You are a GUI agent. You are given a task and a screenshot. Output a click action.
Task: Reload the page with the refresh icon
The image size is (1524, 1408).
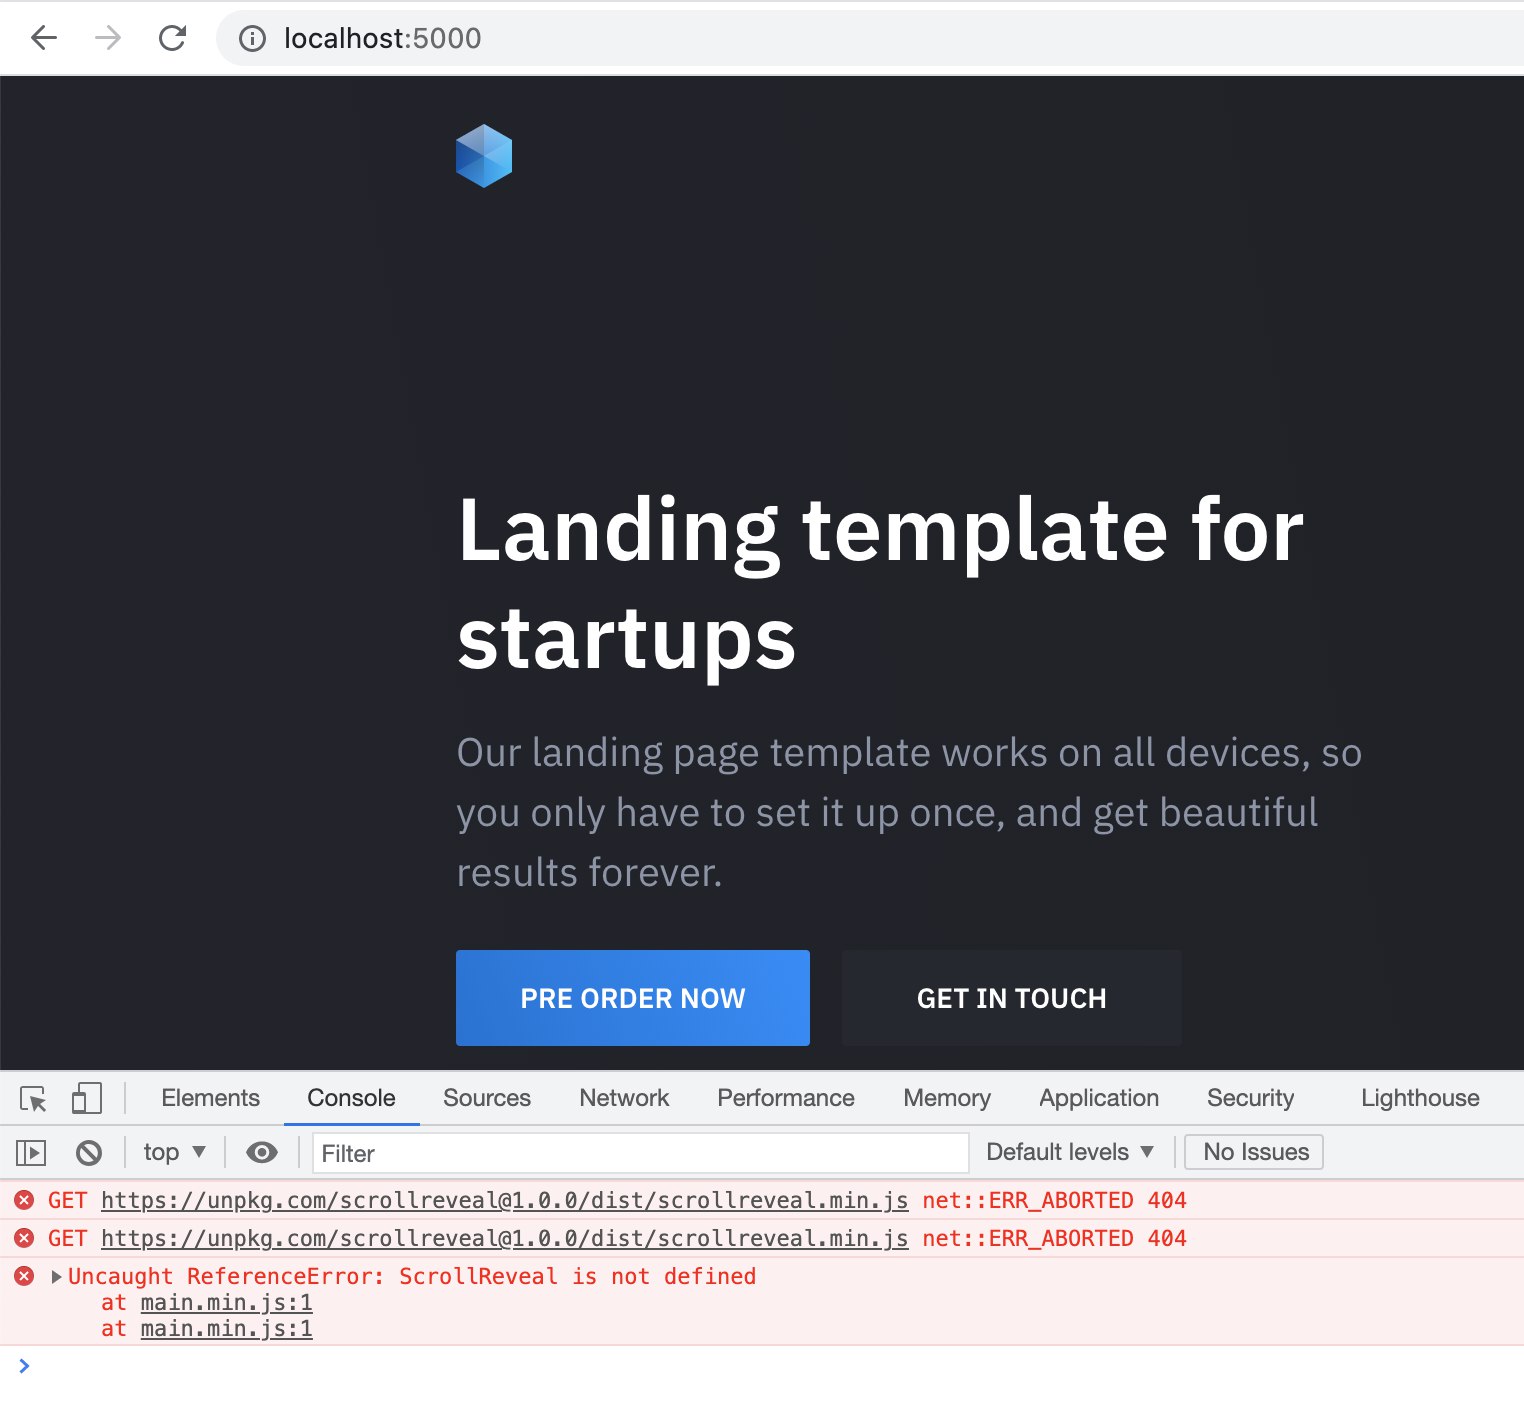tap(172, 38)
